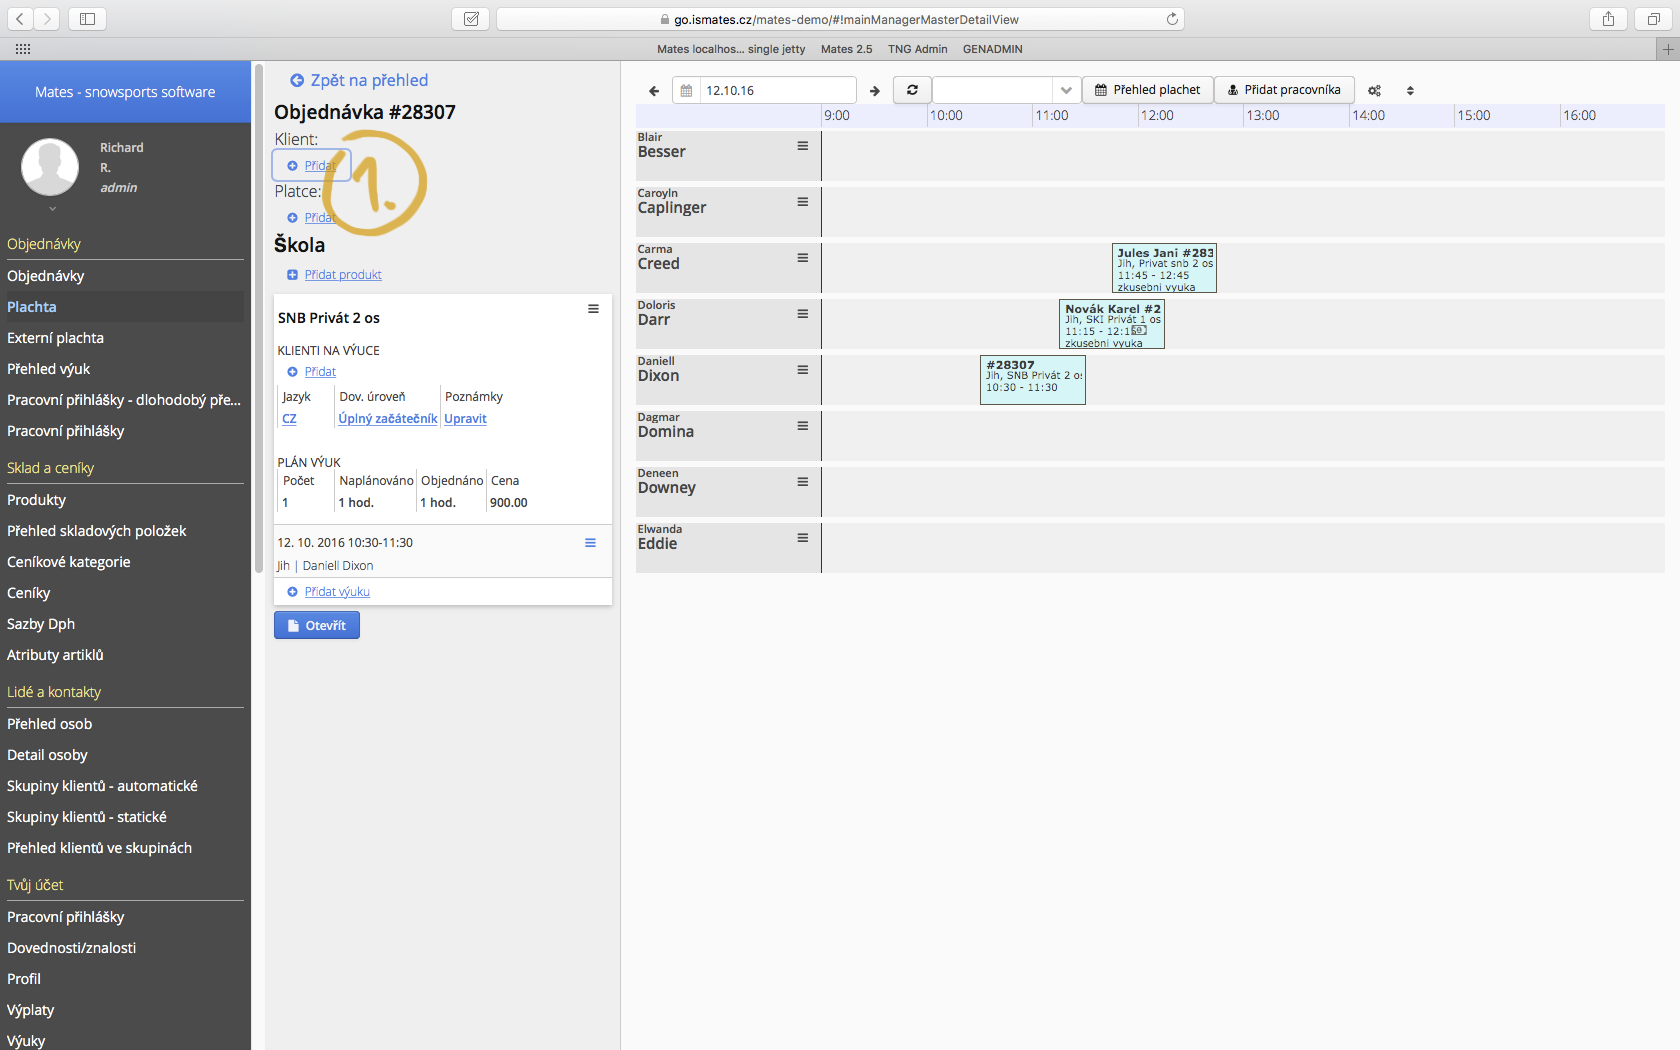Screen dimensions: 1680x1050
Task: Click Přidat under Klient
Action: [x=311, y=165]
